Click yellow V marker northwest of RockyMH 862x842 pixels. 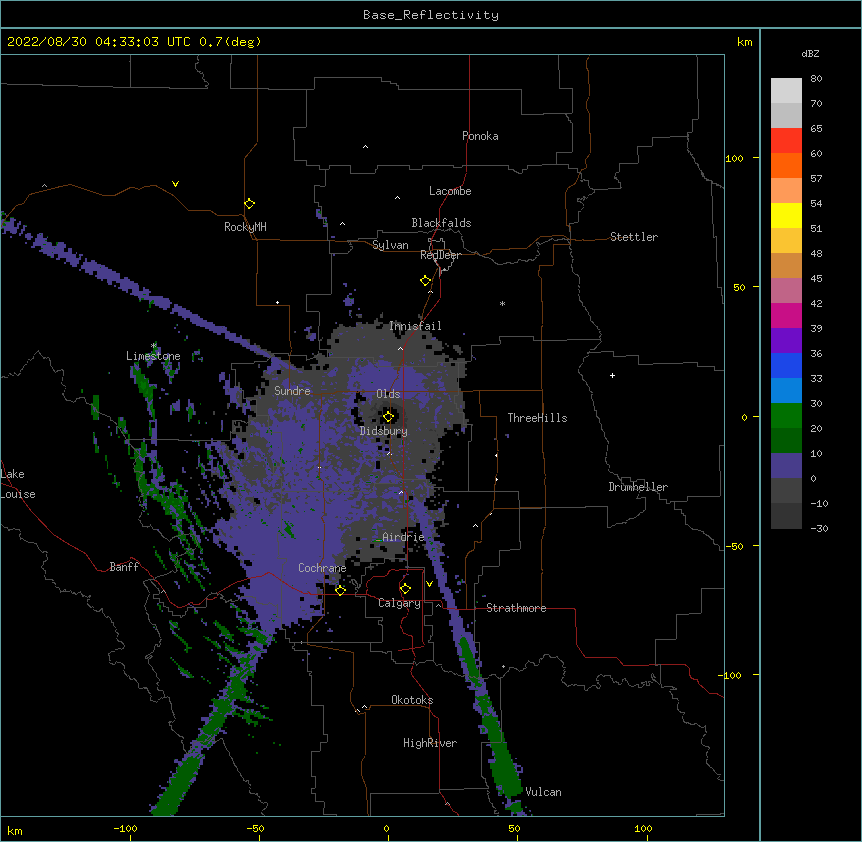(x=175, y=184)
